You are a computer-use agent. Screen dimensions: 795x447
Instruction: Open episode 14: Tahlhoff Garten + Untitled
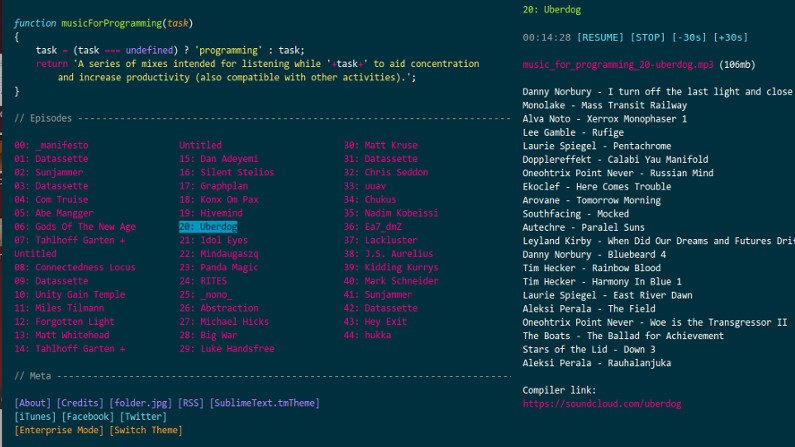point(70,349)
